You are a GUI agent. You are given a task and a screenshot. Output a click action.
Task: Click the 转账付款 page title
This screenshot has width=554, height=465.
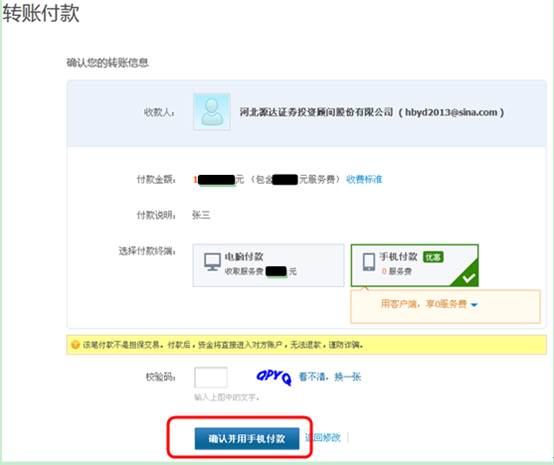click(41, 13)
